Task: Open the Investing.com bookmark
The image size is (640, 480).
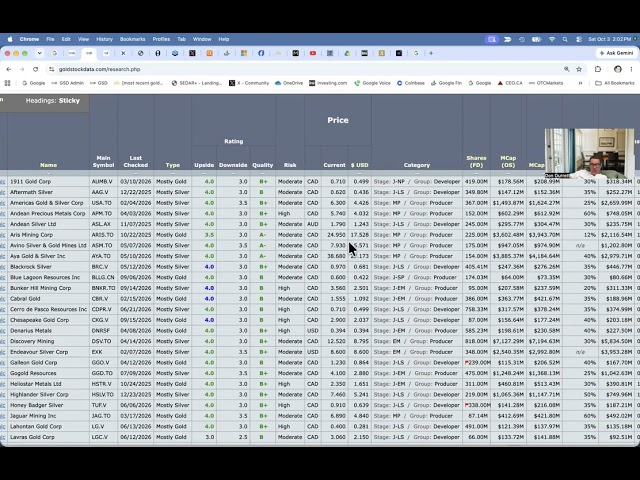Action: coord(328,83)
